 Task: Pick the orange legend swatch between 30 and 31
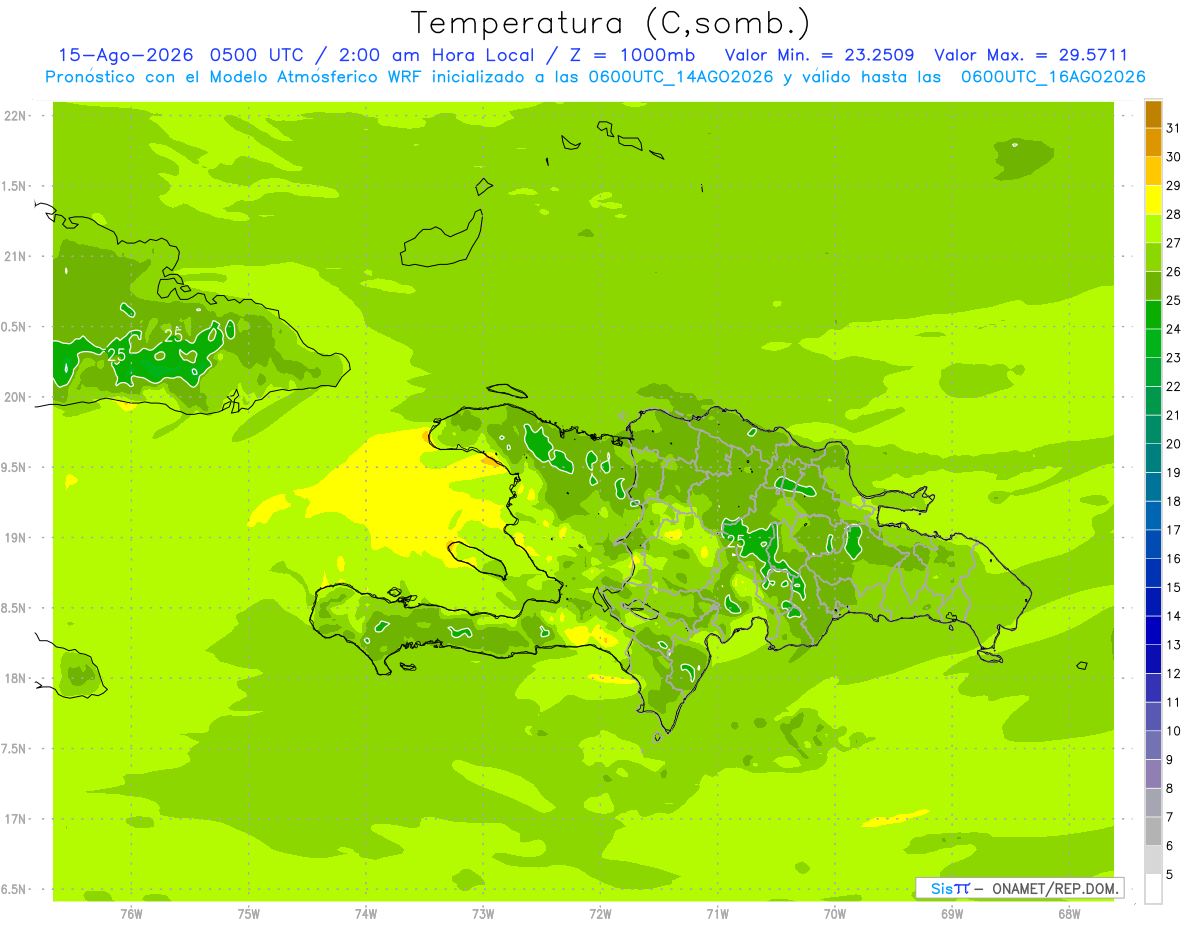coord(1153,143)
